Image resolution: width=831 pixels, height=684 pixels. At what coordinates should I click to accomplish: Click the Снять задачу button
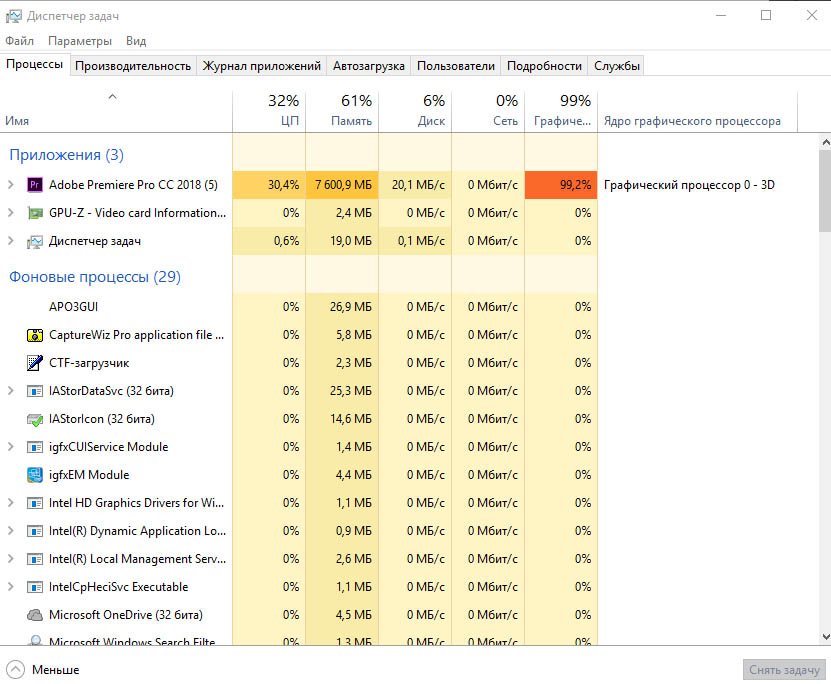pos(784,670)
